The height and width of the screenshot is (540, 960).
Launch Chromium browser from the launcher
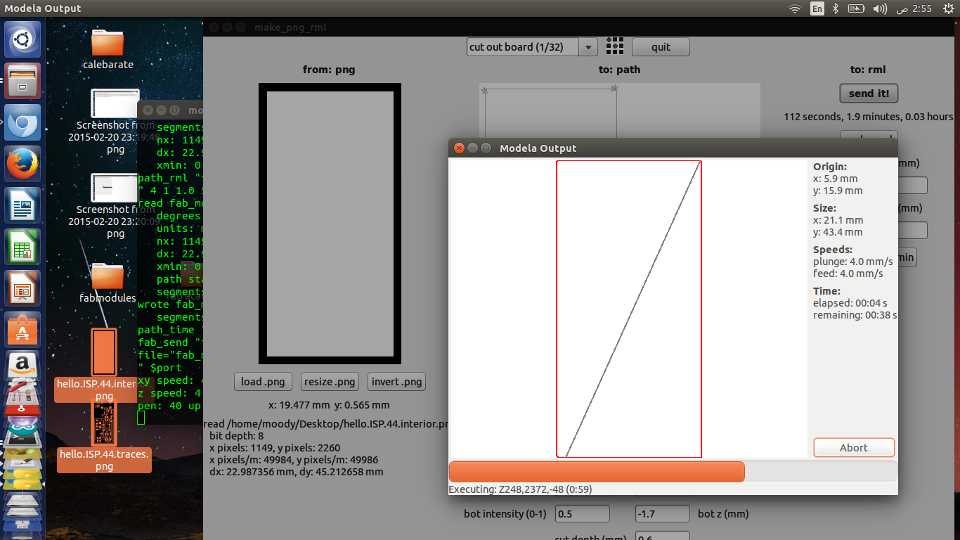pyautogui.click(x=23, y=122)
